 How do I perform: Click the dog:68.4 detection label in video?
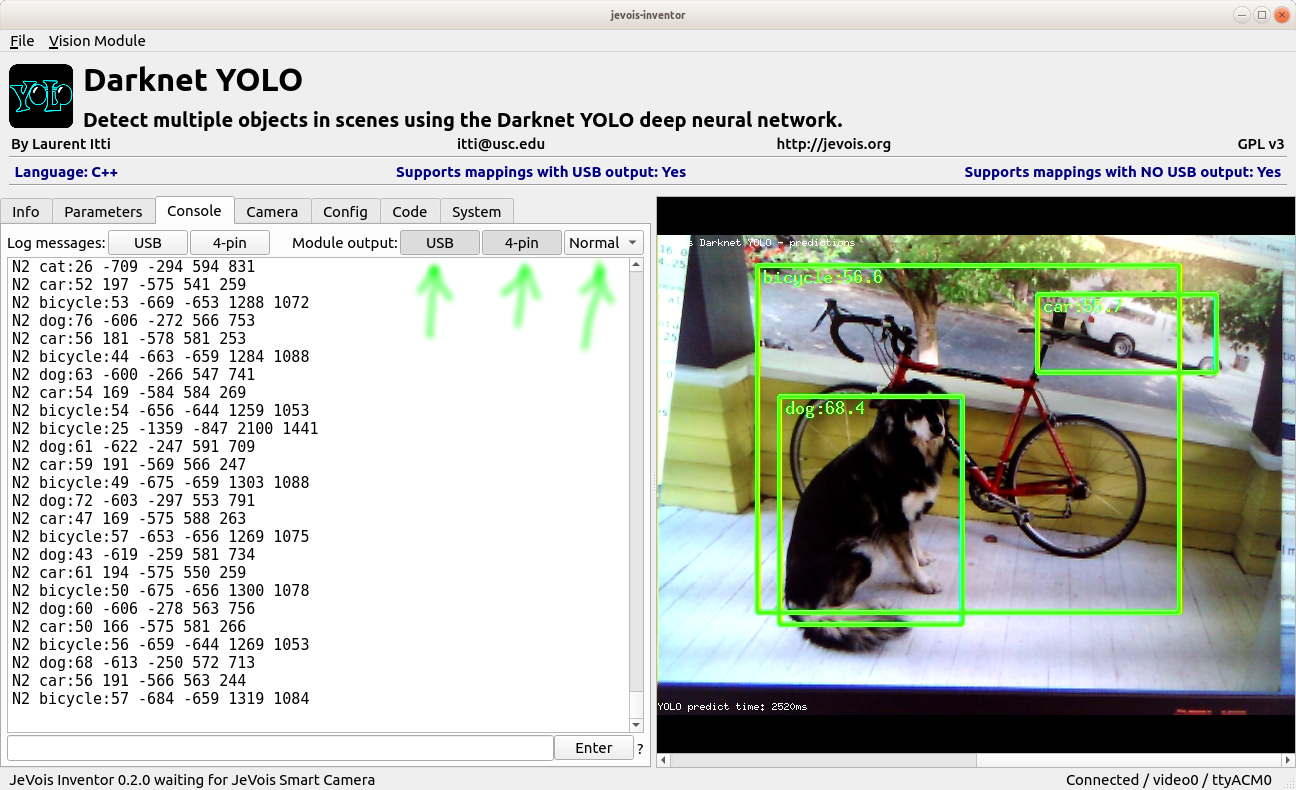pyautogui.click(x=824, y=408)
